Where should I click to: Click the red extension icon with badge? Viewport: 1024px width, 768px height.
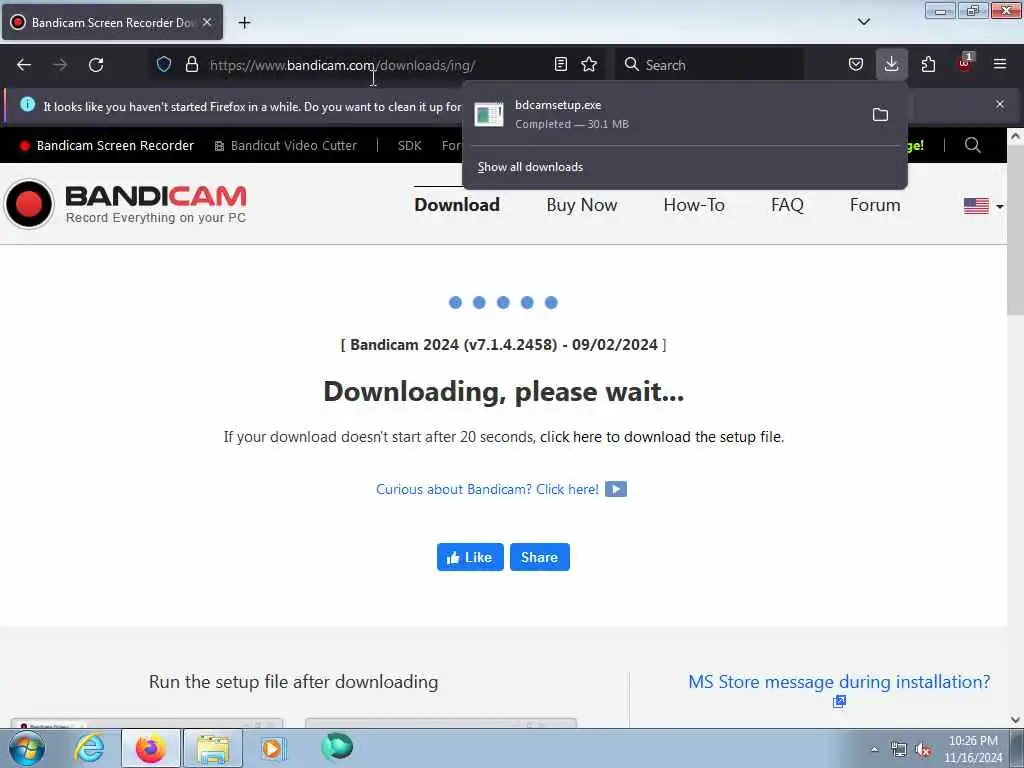click(965, 63)
